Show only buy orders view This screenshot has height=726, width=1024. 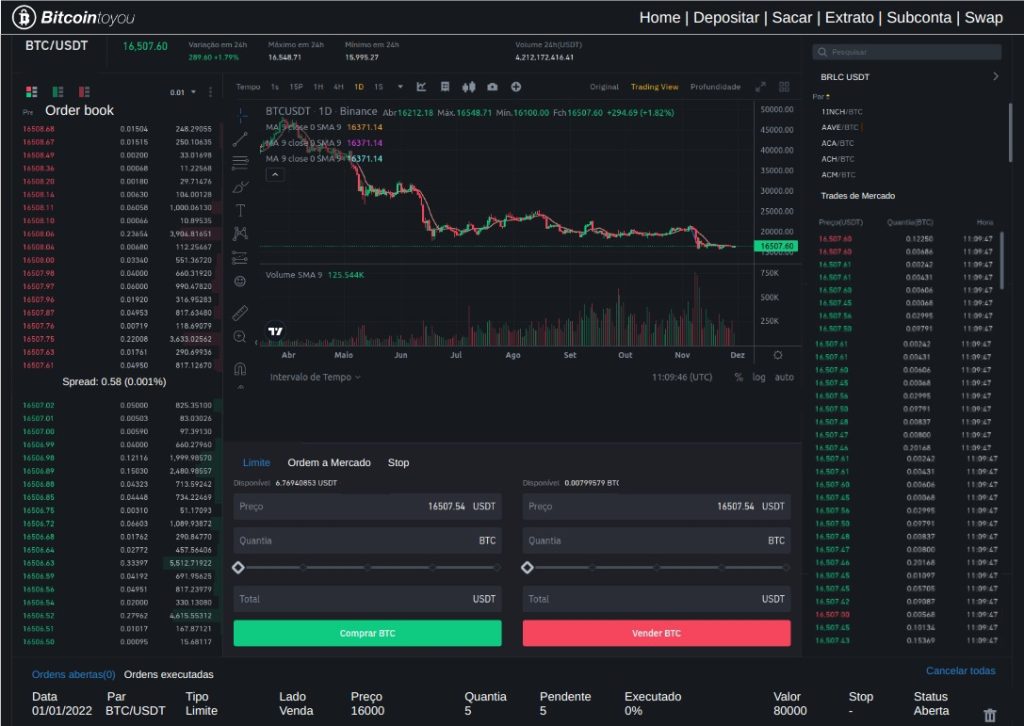(x=57, y=91)
